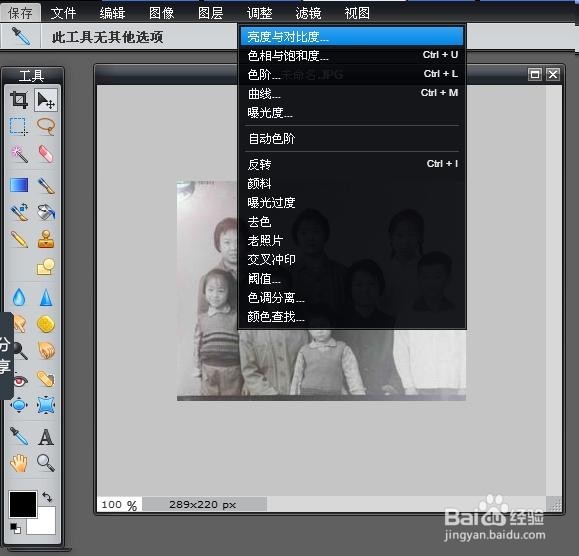579x556 pixels.
Task: Swap foreground and background colors
Action: [x=47, y=497]
